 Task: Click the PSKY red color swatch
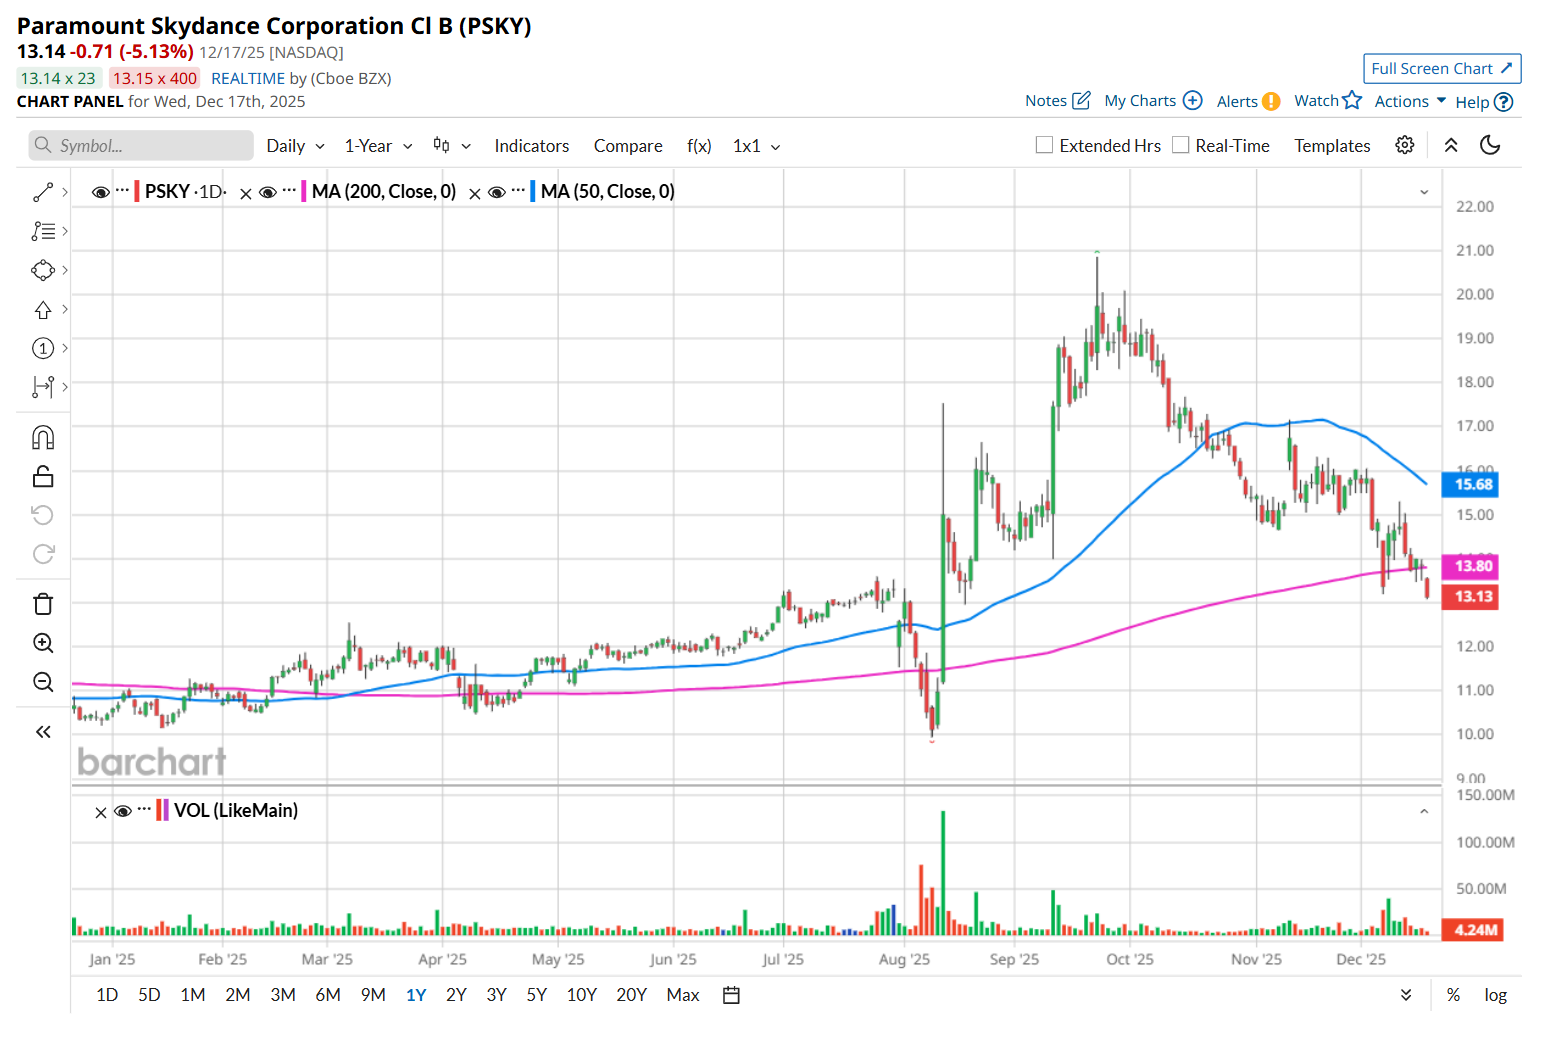pyautogui.click(x=137, y=191)
